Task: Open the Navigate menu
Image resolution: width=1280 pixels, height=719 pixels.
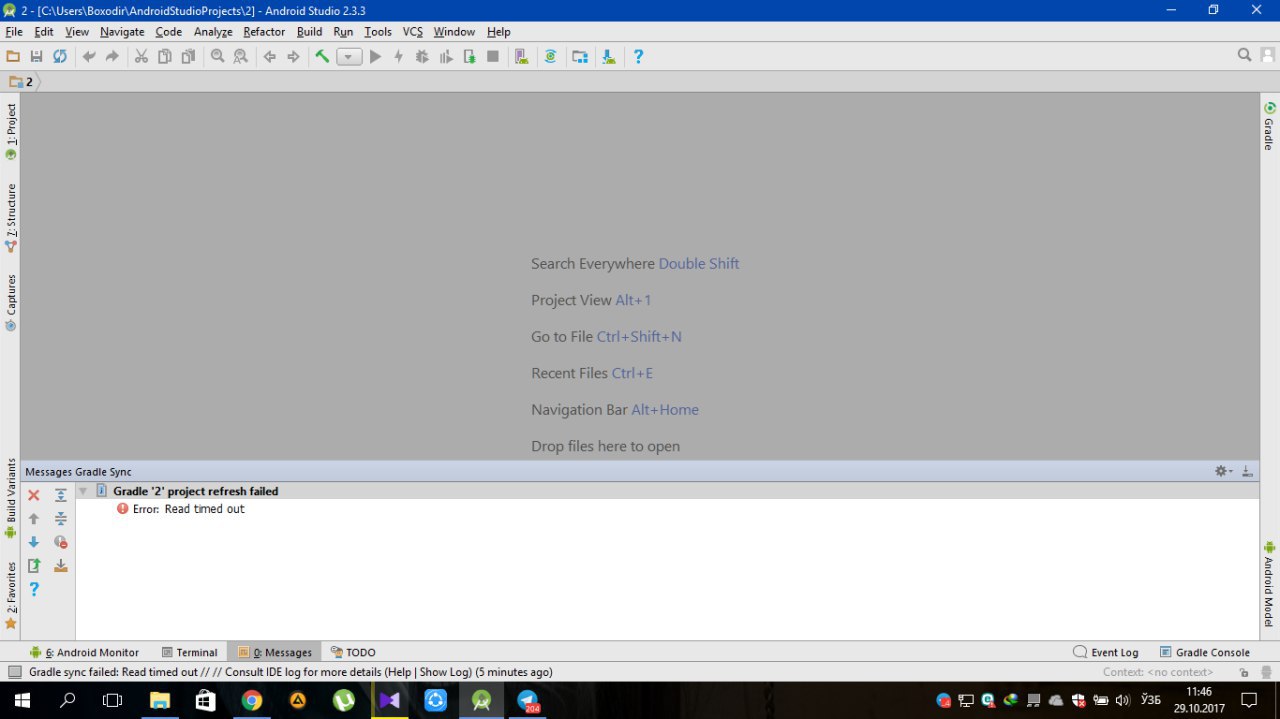Action: click(x=122, y=32)
